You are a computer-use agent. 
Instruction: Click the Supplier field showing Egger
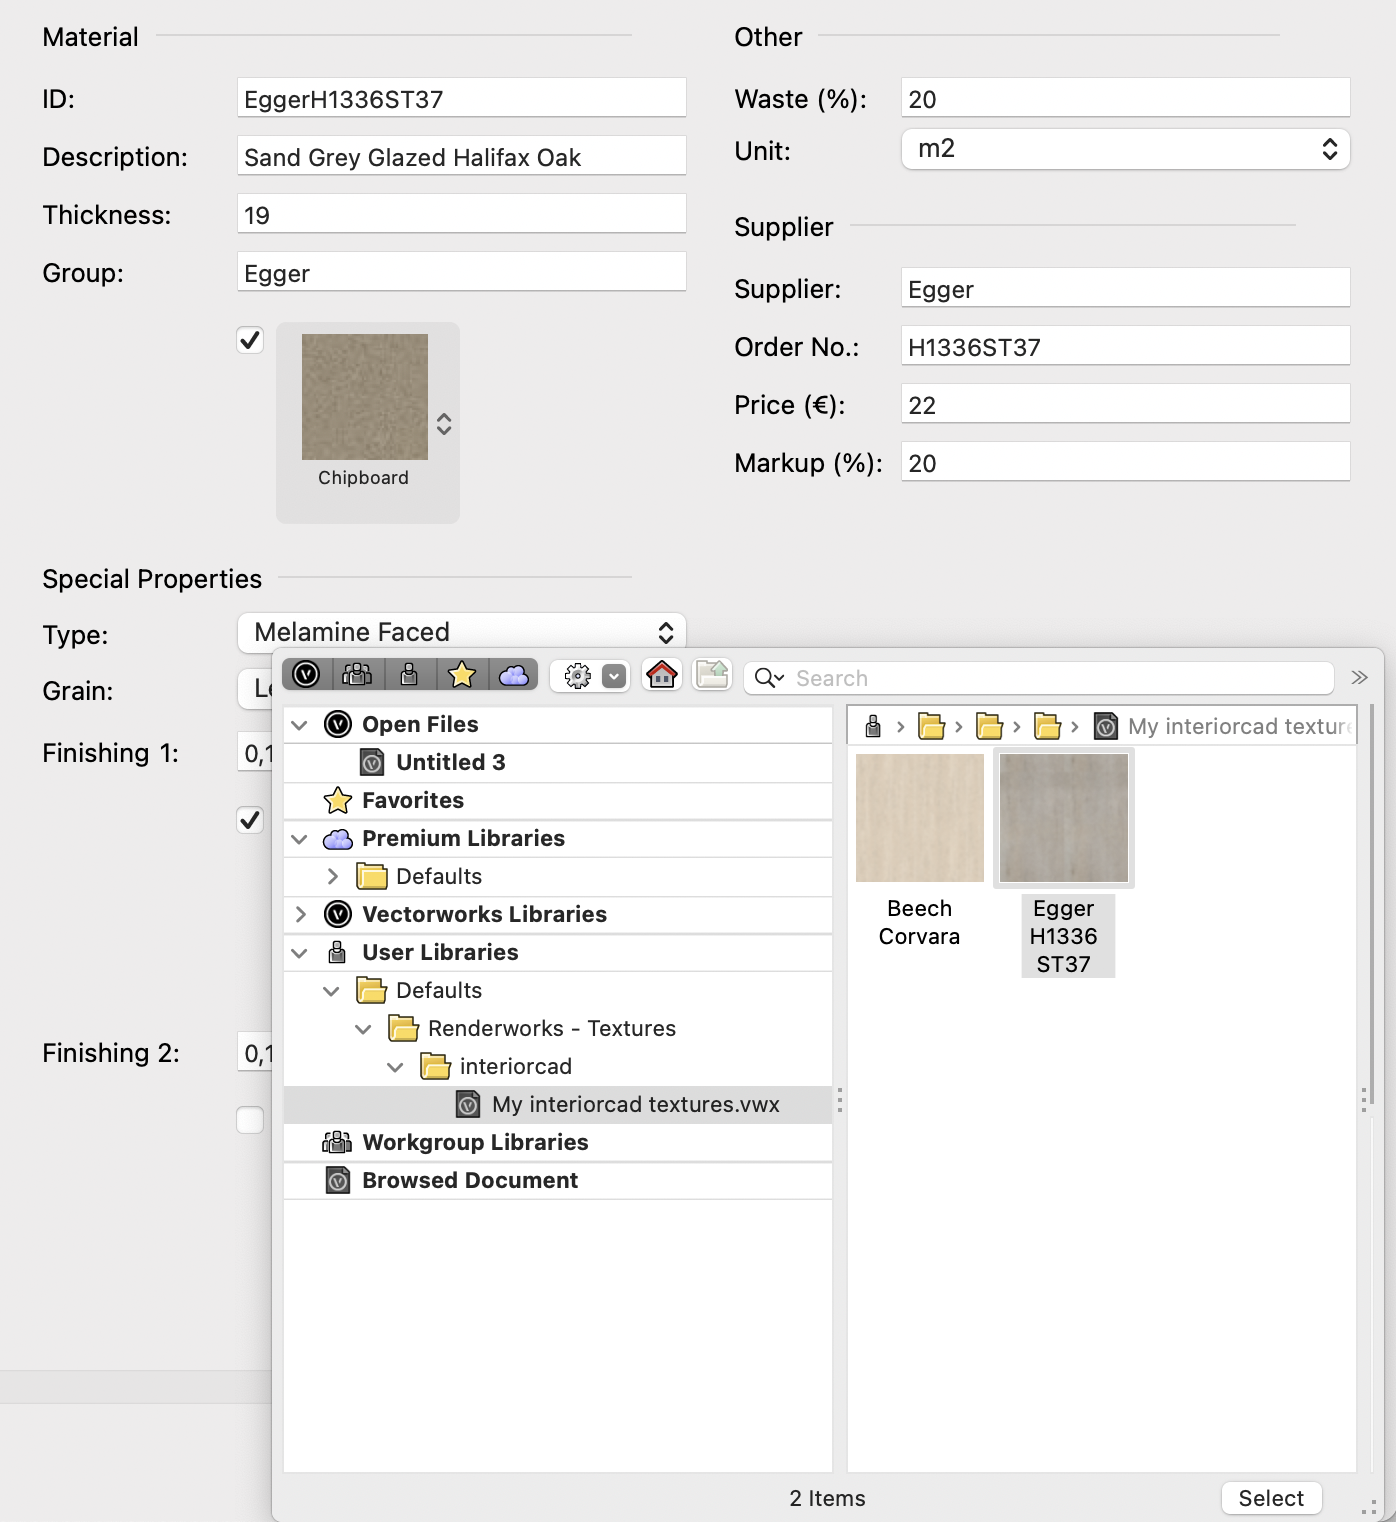coord(1126,288)
